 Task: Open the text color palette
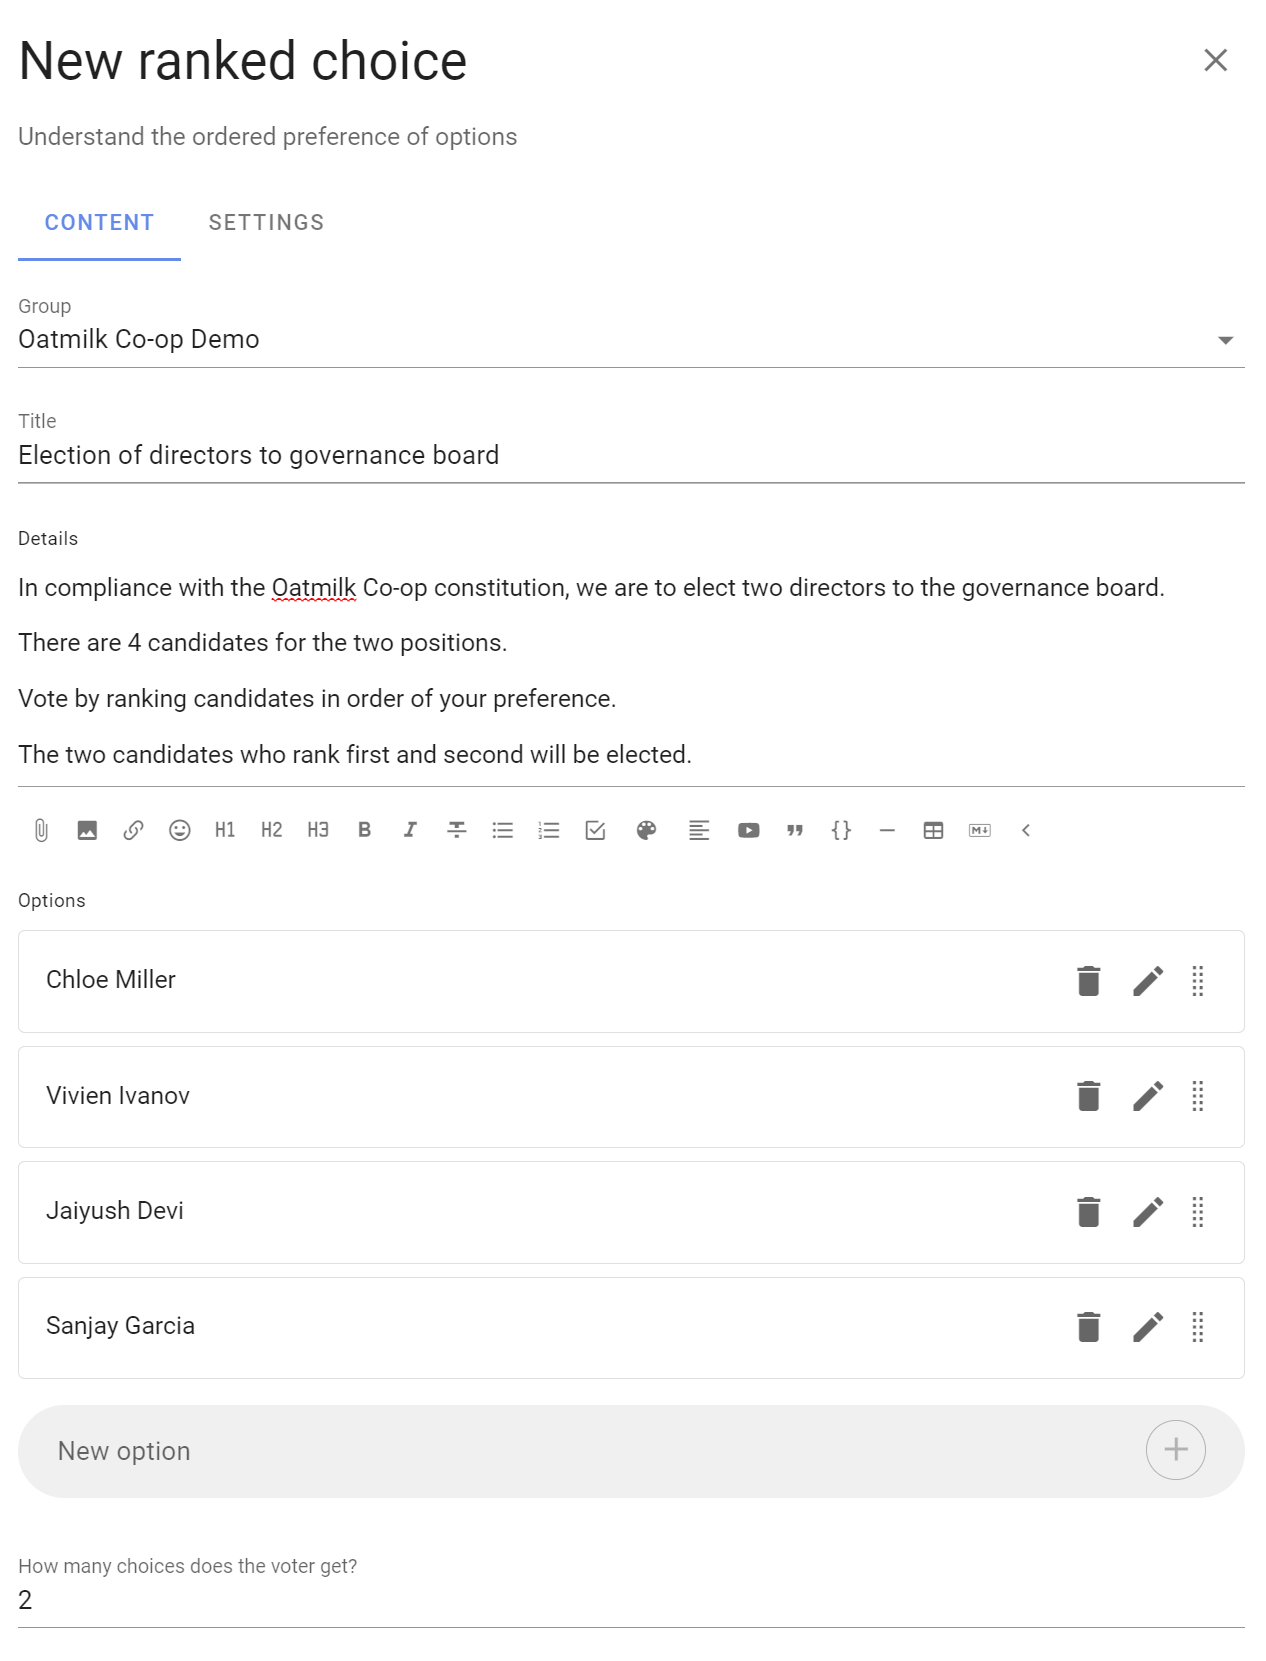[x=647, y=830]
